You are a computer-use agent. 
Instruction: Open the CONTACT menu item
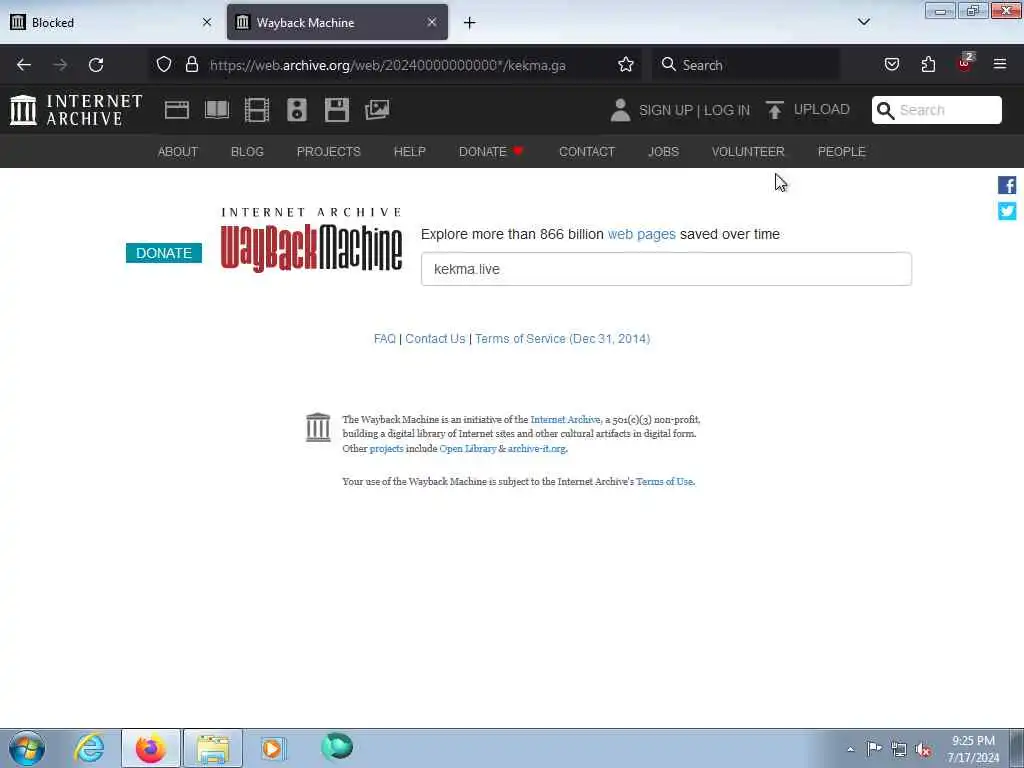pyautogui.click(x=587, y=152)
